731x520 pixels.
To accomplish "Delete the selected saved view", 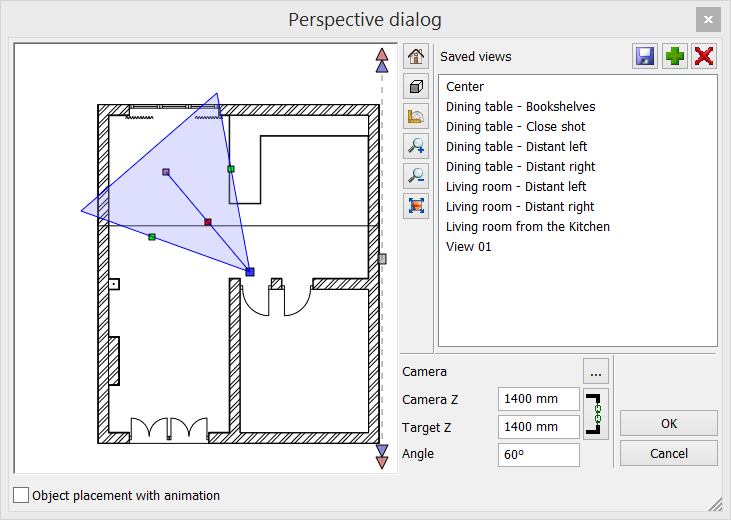I will tap(704, 57).
